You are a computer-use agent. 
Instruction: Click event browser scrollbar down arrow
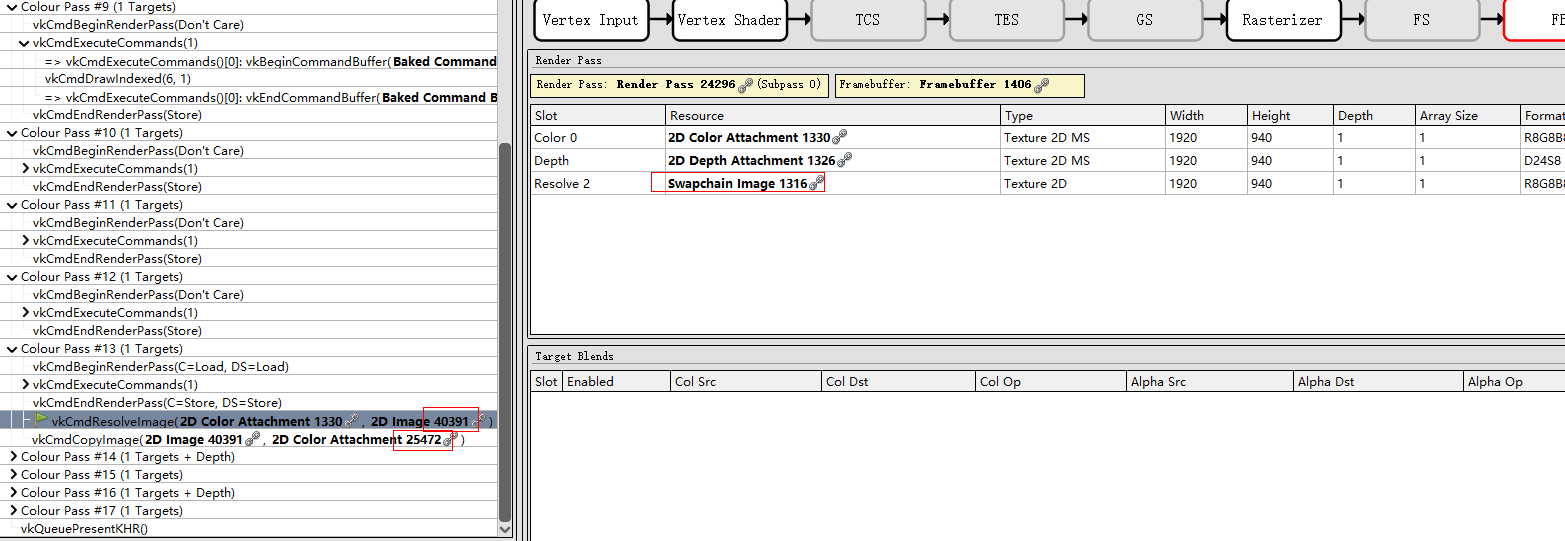505,529
